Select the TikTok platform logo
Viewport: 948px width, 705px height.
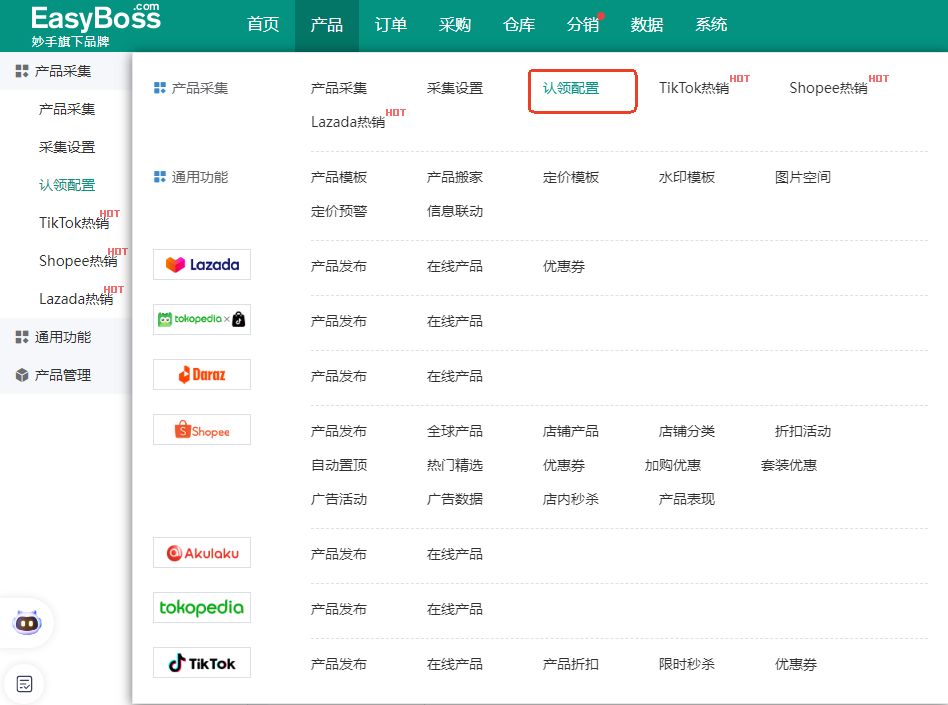[x=202, y=663]
